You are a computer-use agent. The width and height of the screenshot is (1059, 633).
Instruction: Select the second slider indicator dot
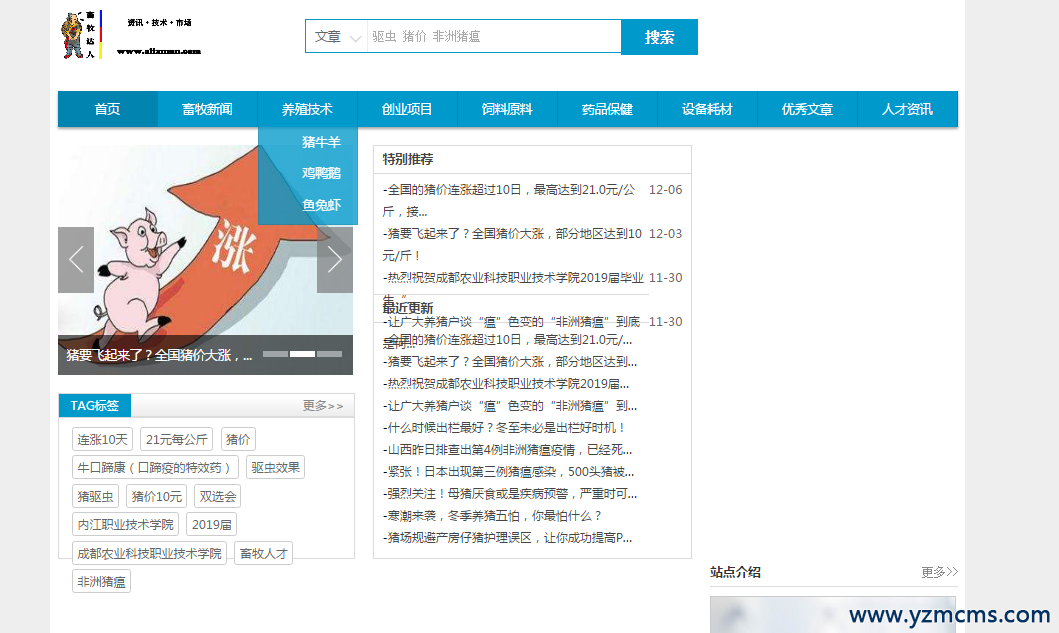302,354
